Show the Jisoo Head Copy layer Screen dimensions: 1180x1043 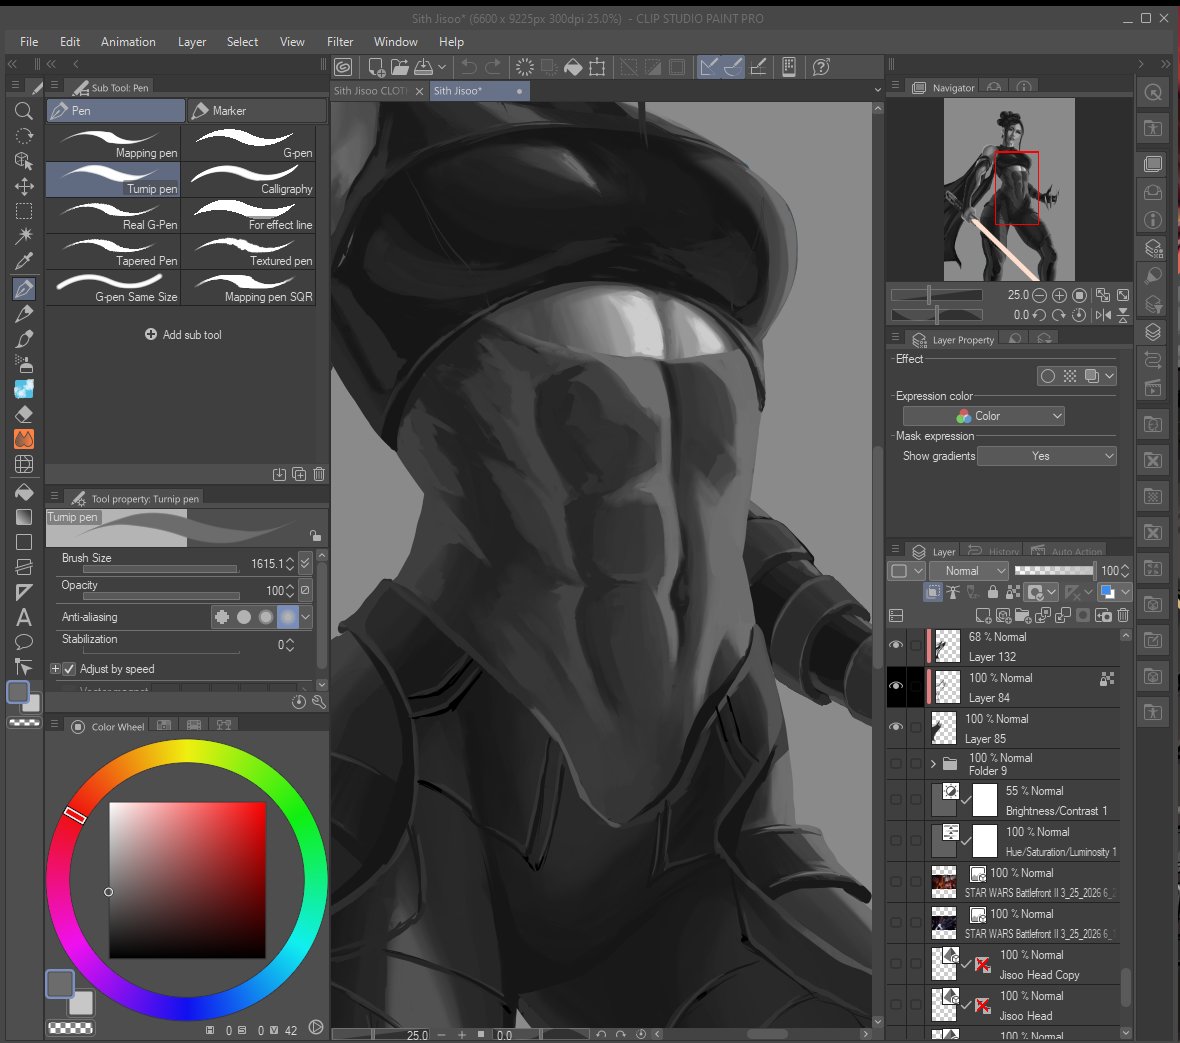896,964
